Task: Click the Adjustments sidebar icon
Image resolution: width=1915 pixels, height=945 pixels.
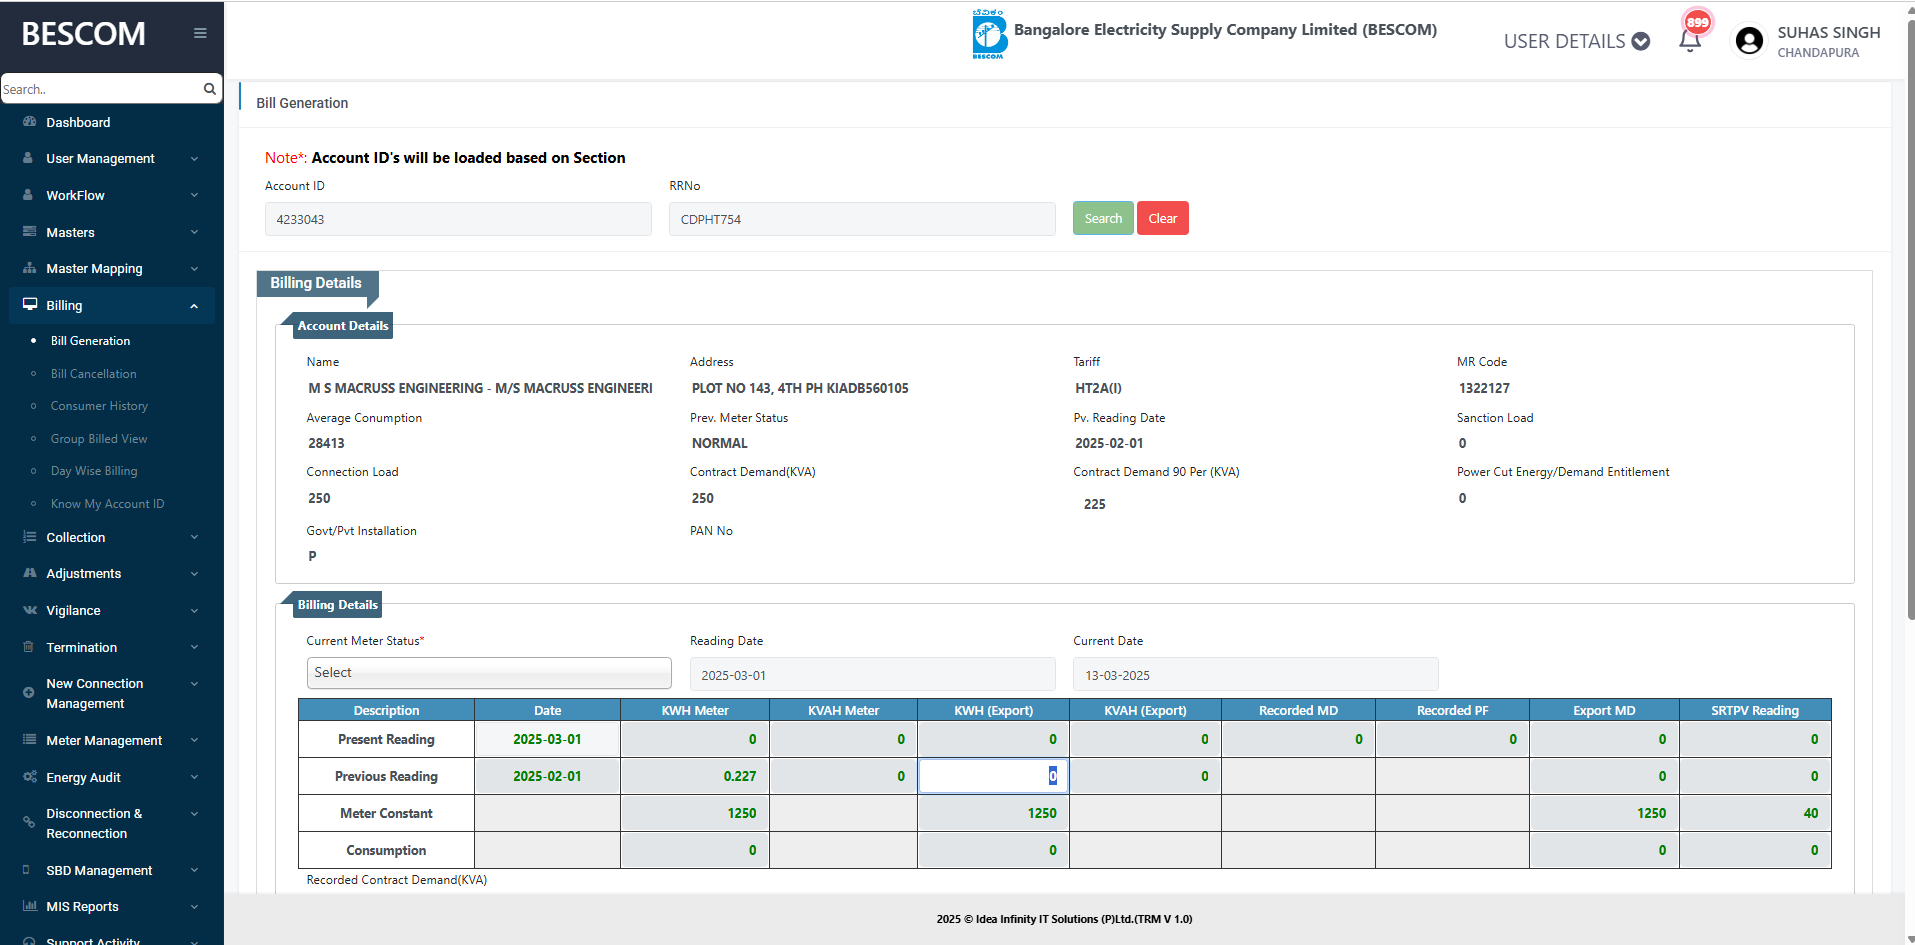Action: coord(29,573)
